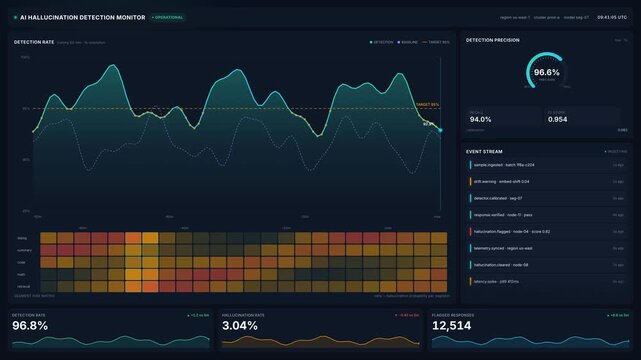
Task: Toggle the BASELINE series in chart legend
Action: pyautogui.click(x=408, y=42)
